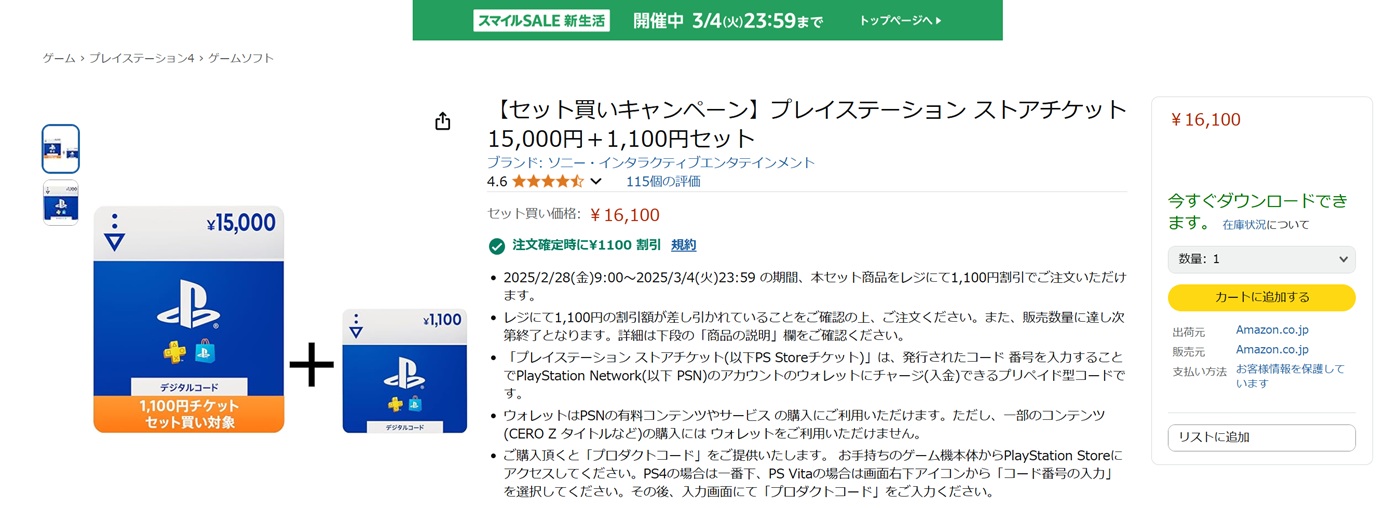Select the first product thumbnail

click(x=61, y=149)
